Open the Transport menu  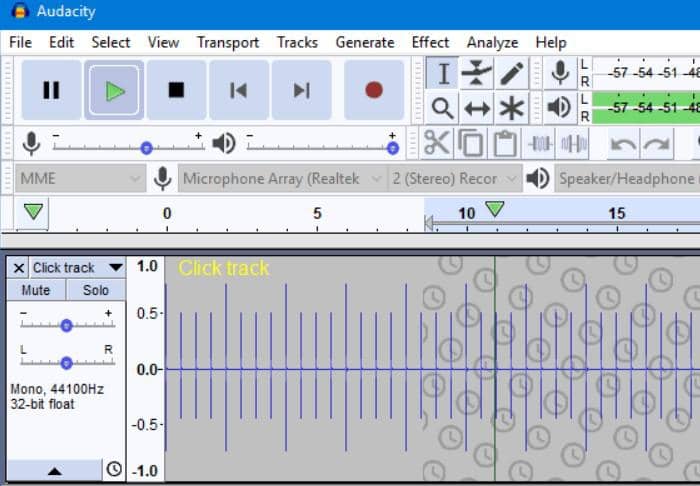pyautogui.click(x=228, y=42)
